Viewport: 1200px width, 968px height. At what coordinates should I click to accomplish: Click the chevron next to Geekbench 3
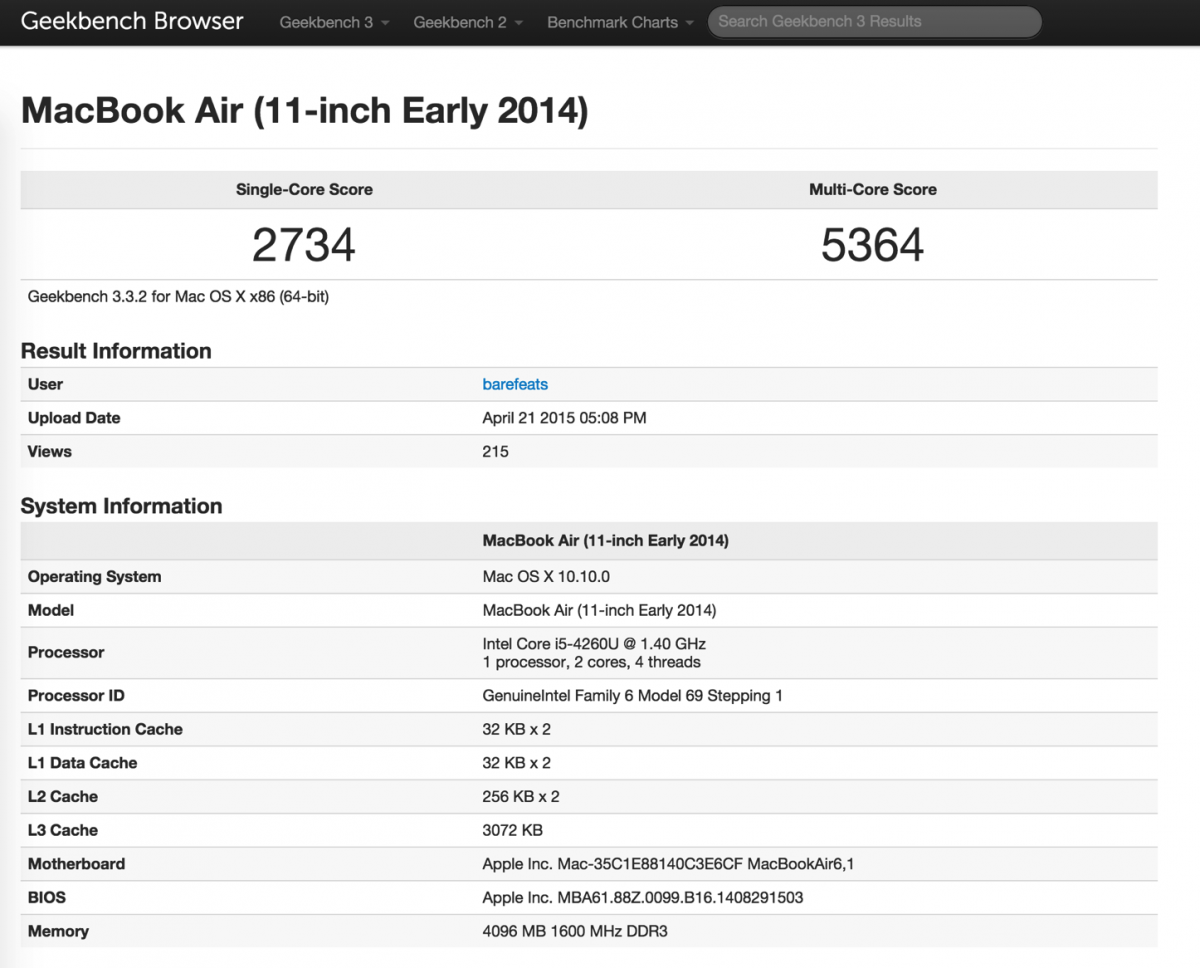click(x=386, y=22)
